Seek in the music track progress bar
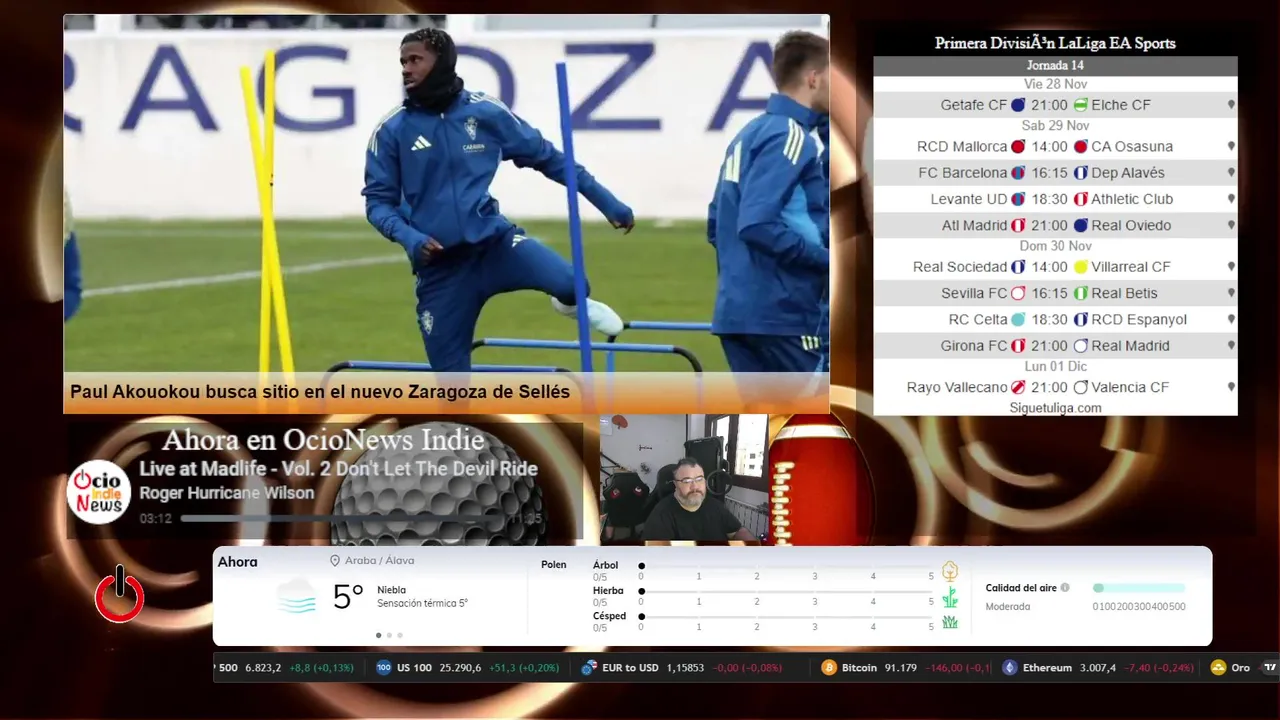This screenshot has width=1280, height=720. [343, 519]
